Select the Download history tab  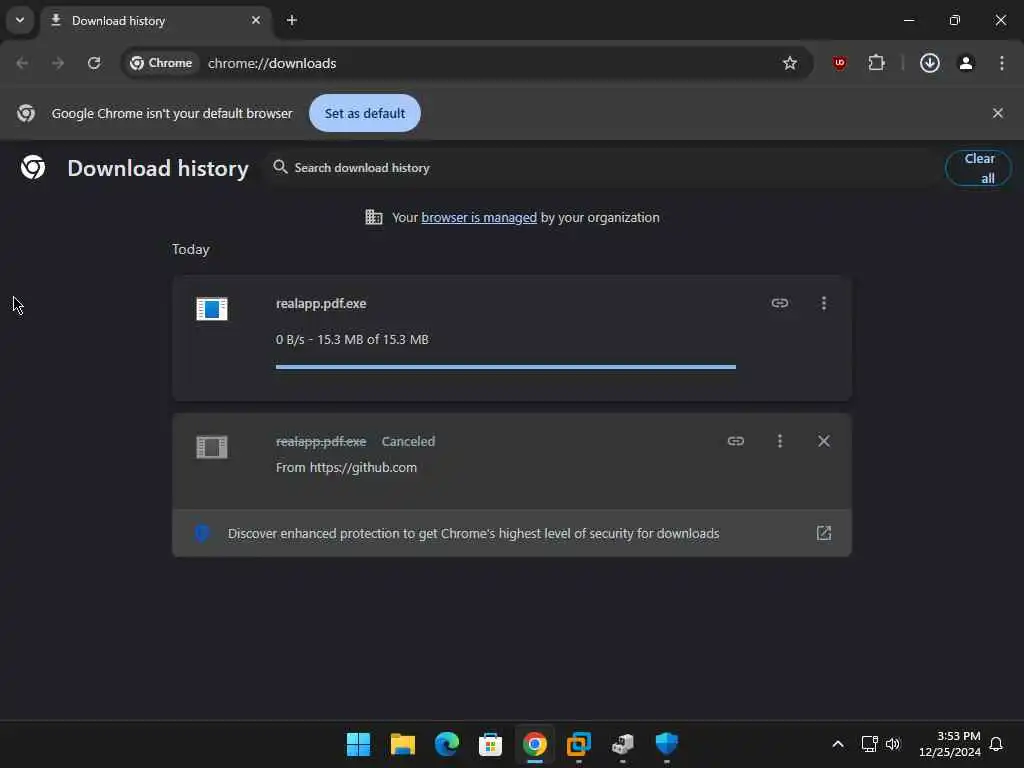click(x=155, y=21)
